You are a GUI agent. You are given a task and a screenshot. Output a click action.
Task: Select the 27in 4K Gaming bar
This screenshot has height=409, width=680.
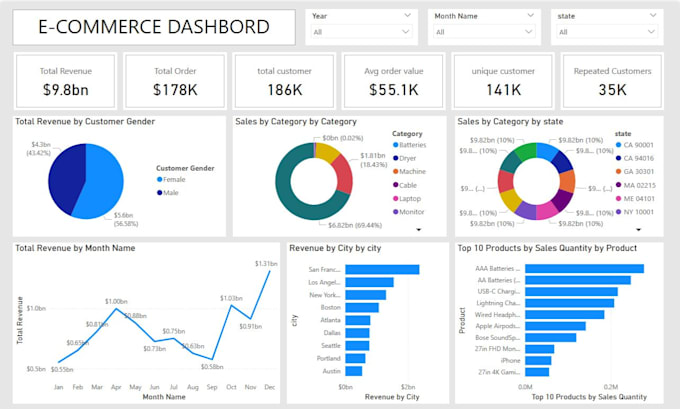pyautogui.click(x=537, y=372)
